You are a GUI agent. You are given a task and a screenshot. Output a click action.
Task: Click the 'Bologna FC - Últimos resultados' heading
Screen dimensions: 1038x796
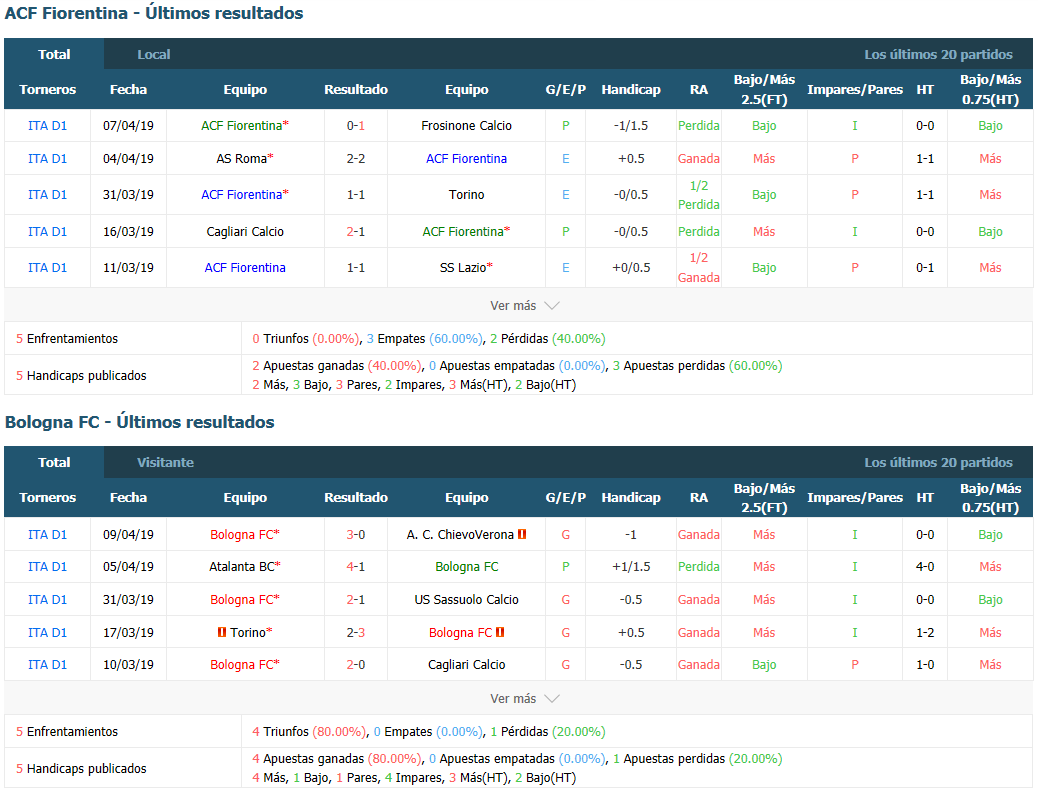point(140,422)
